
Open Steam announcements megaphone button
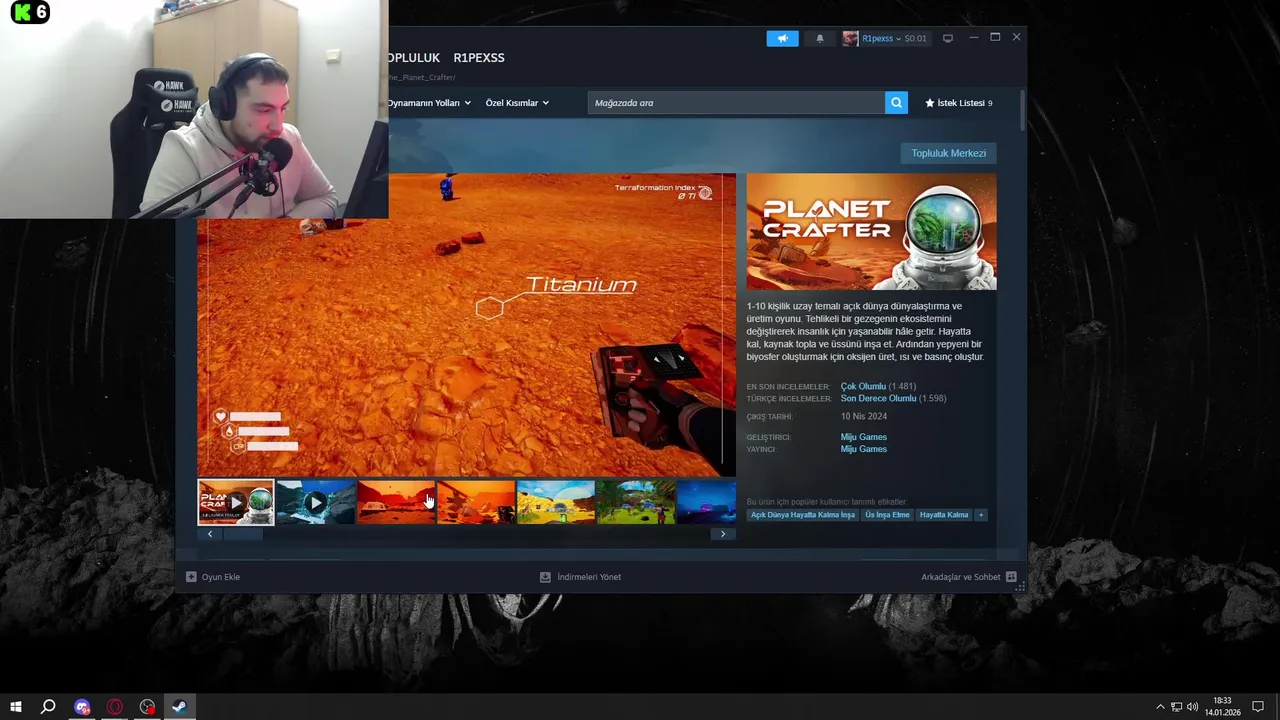tap(782, 38)
